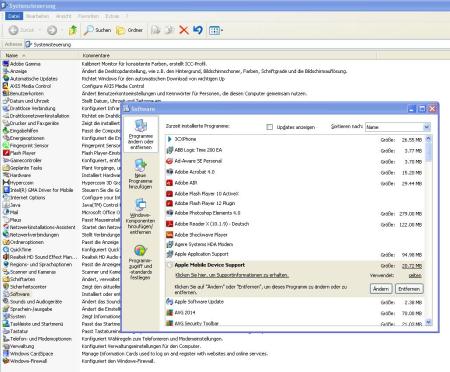Screen dimensions: 450x372
Task: Click the Systemsteuerung address bar field
Action: [237, 44]
